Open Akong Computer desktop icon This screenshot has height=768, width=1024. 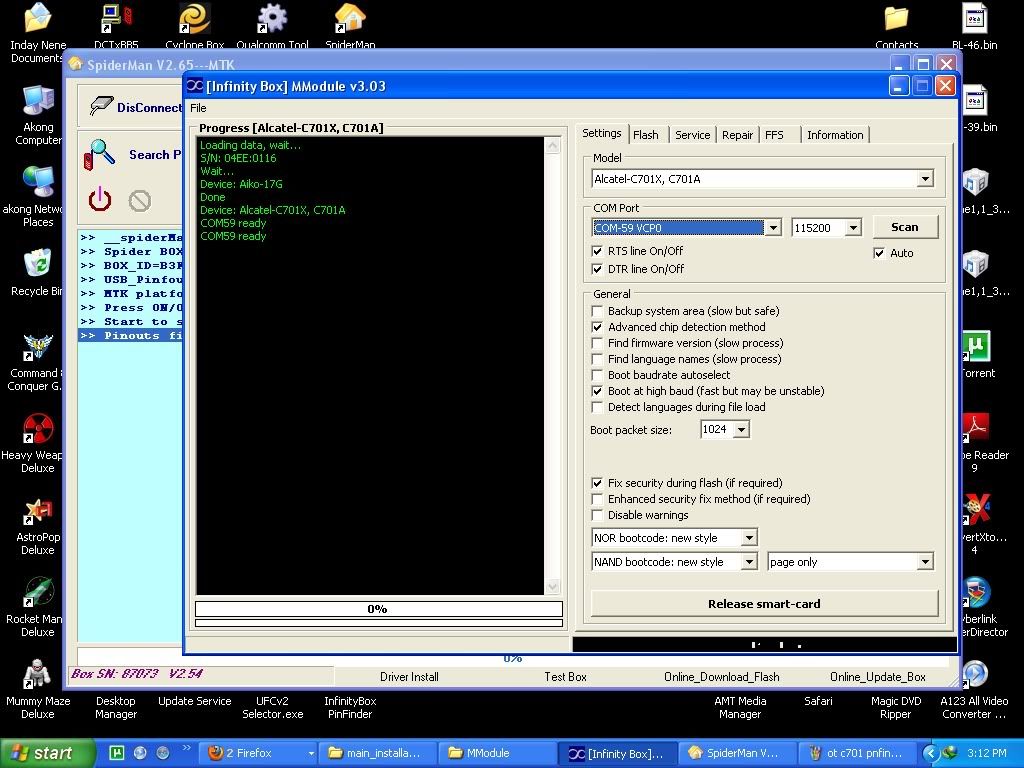[x=37, y=101]
